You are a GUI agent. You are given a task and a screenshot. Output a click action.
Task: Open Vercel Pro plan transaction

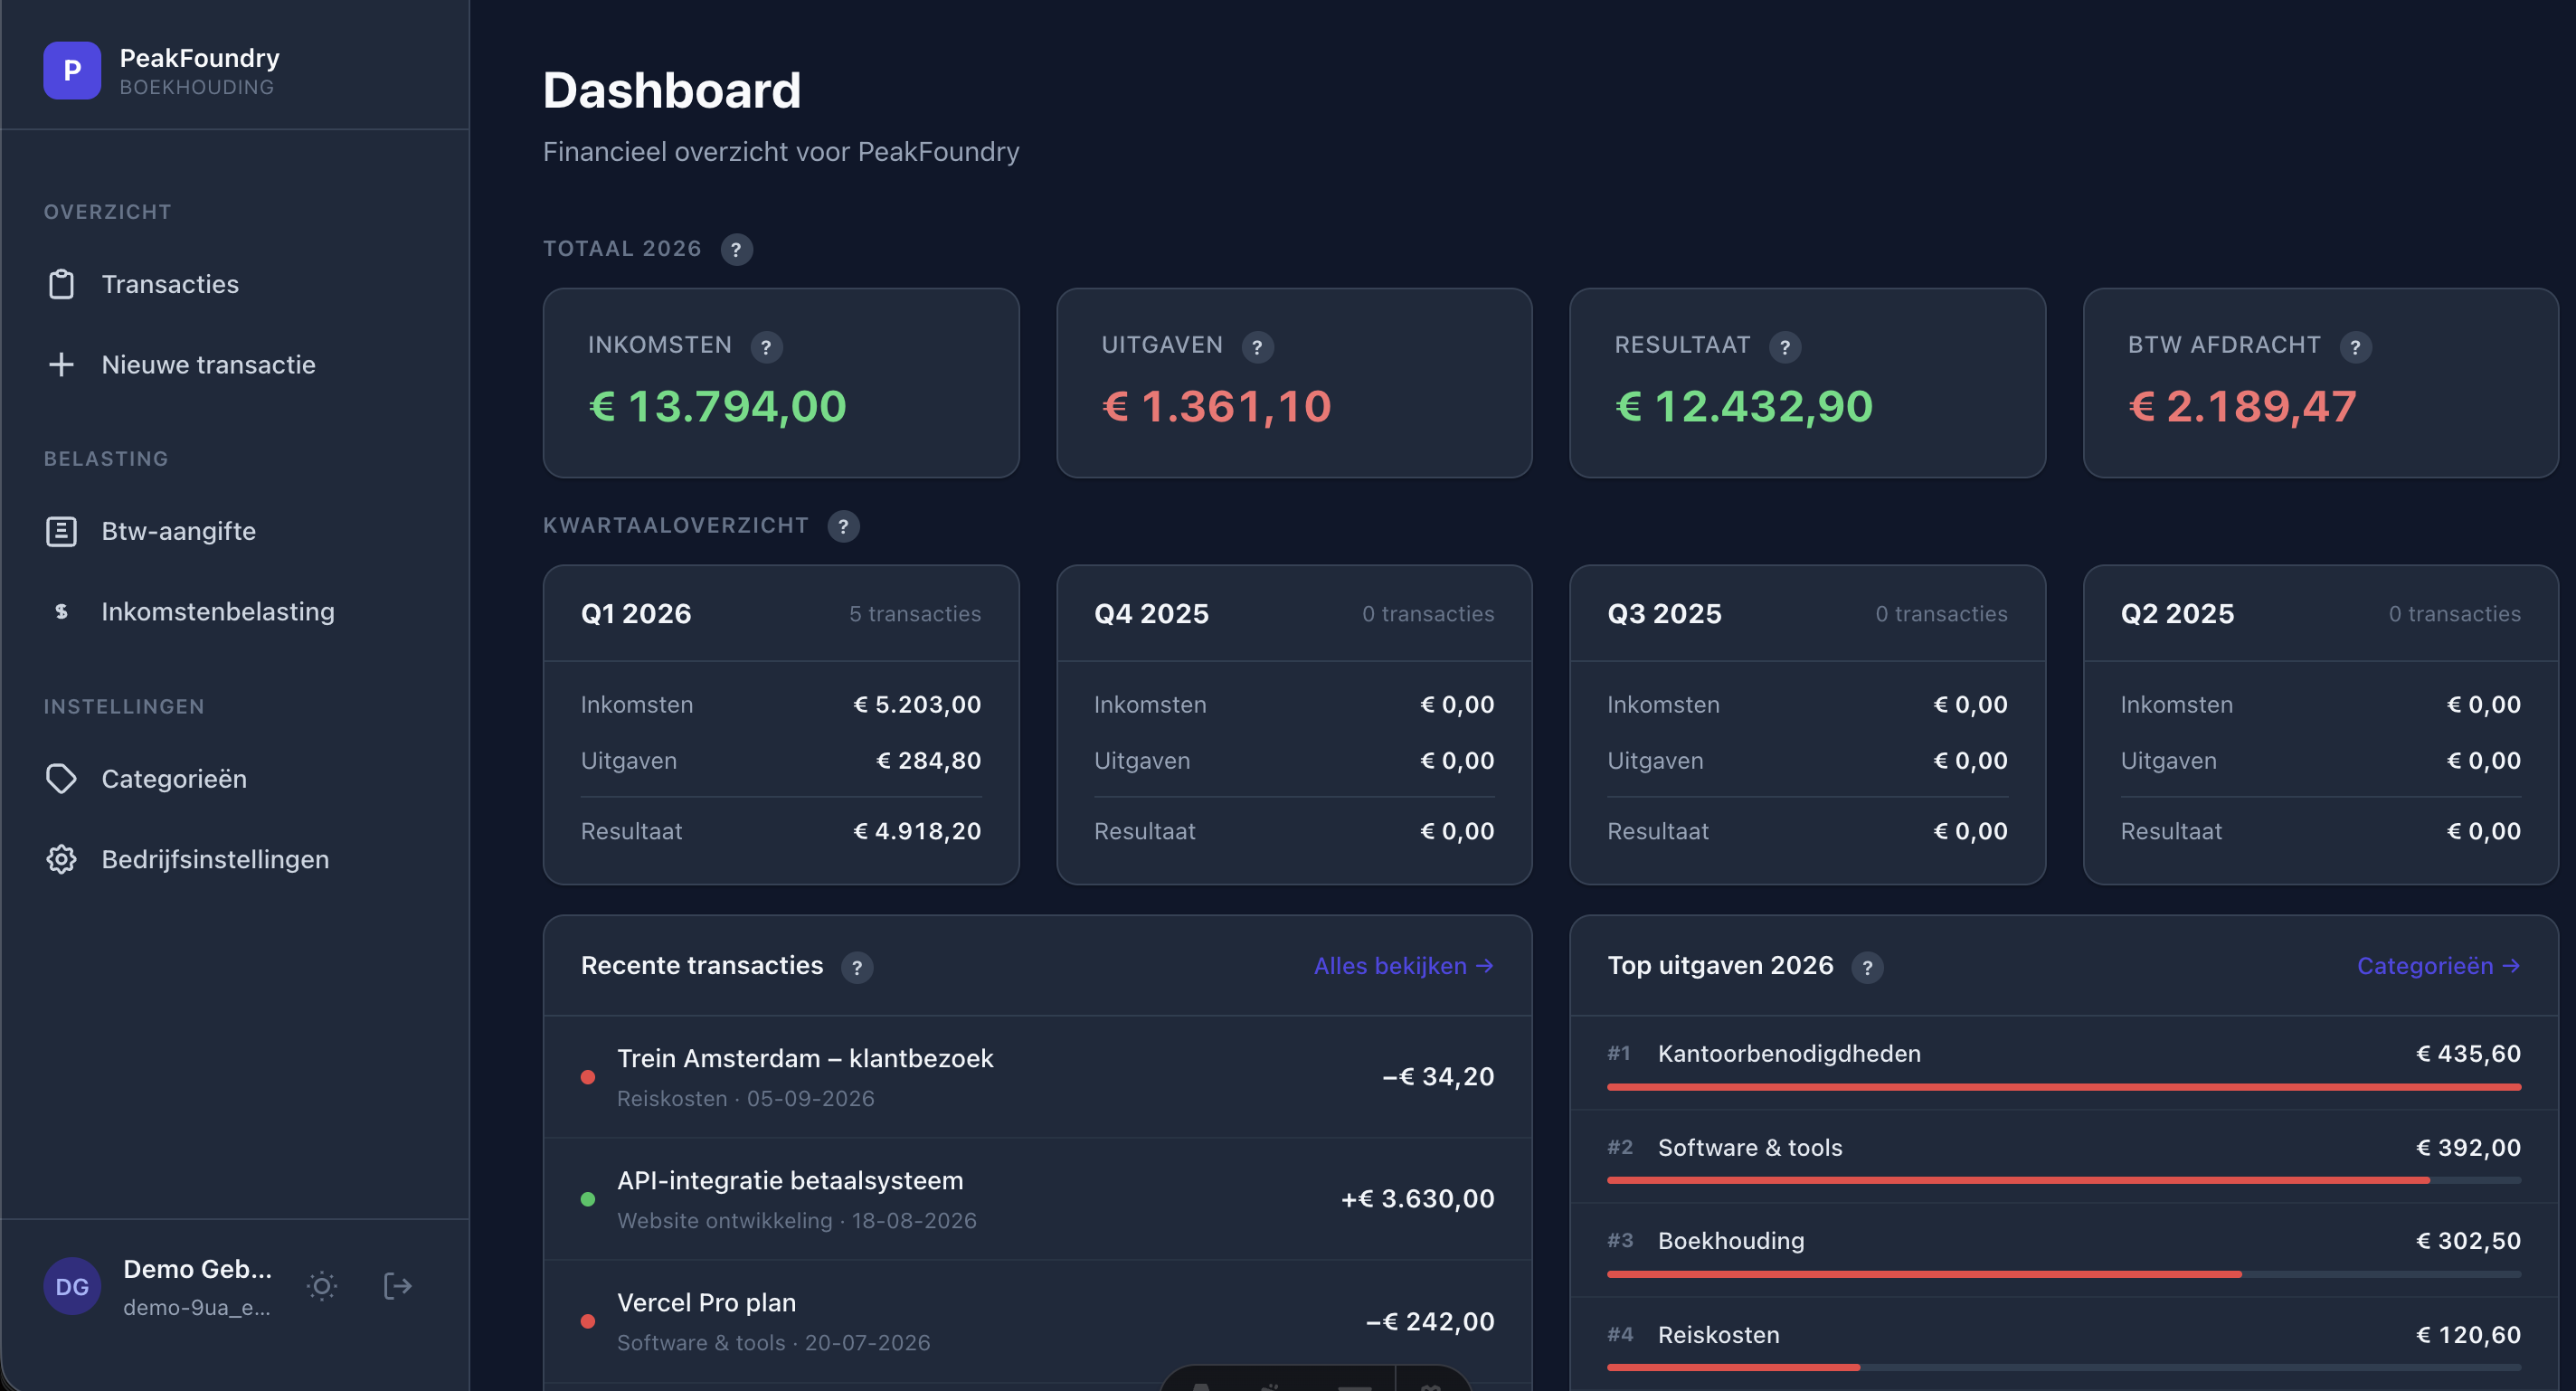coord(1037,1321)
